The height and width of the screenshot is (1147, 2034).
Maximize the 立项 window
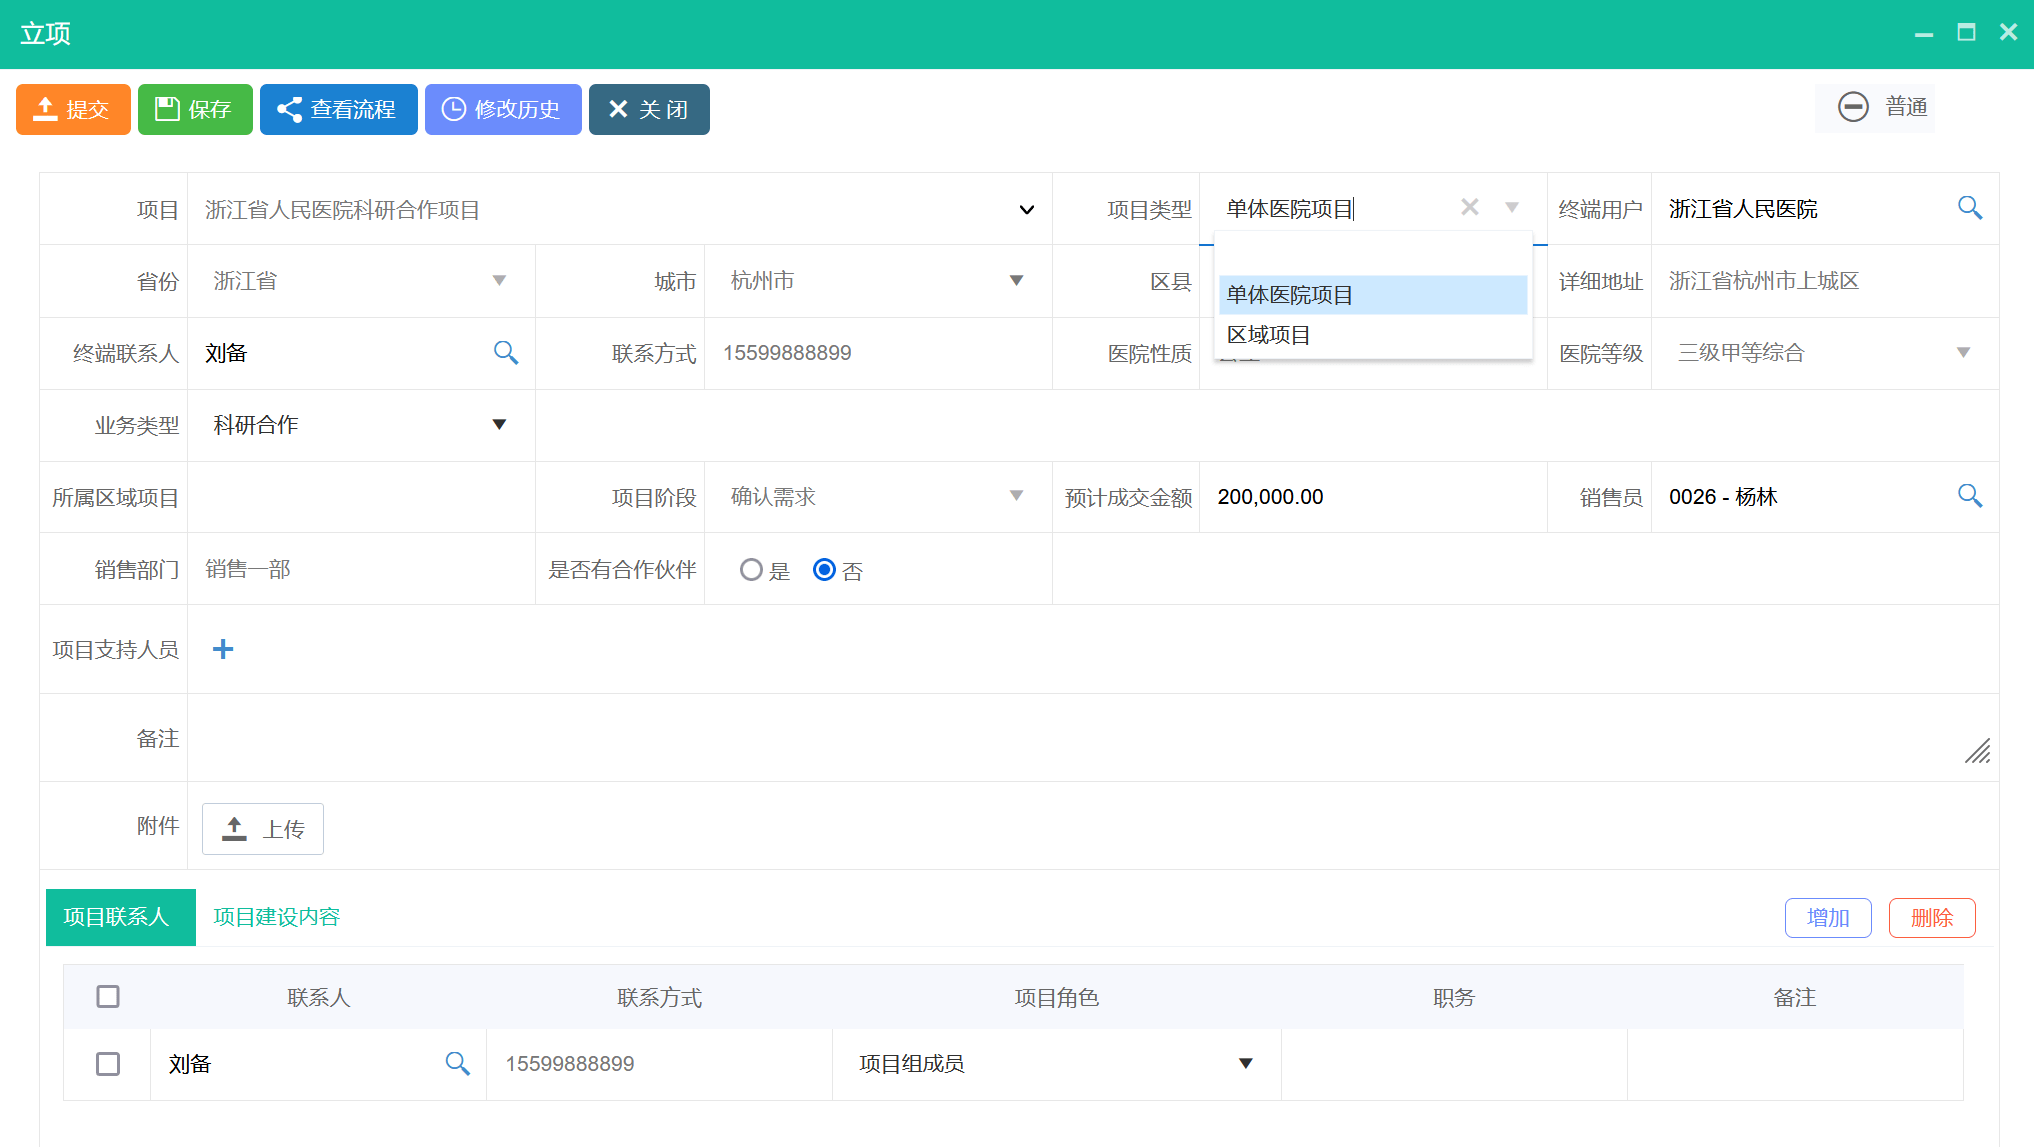[x=1966, y=32]
